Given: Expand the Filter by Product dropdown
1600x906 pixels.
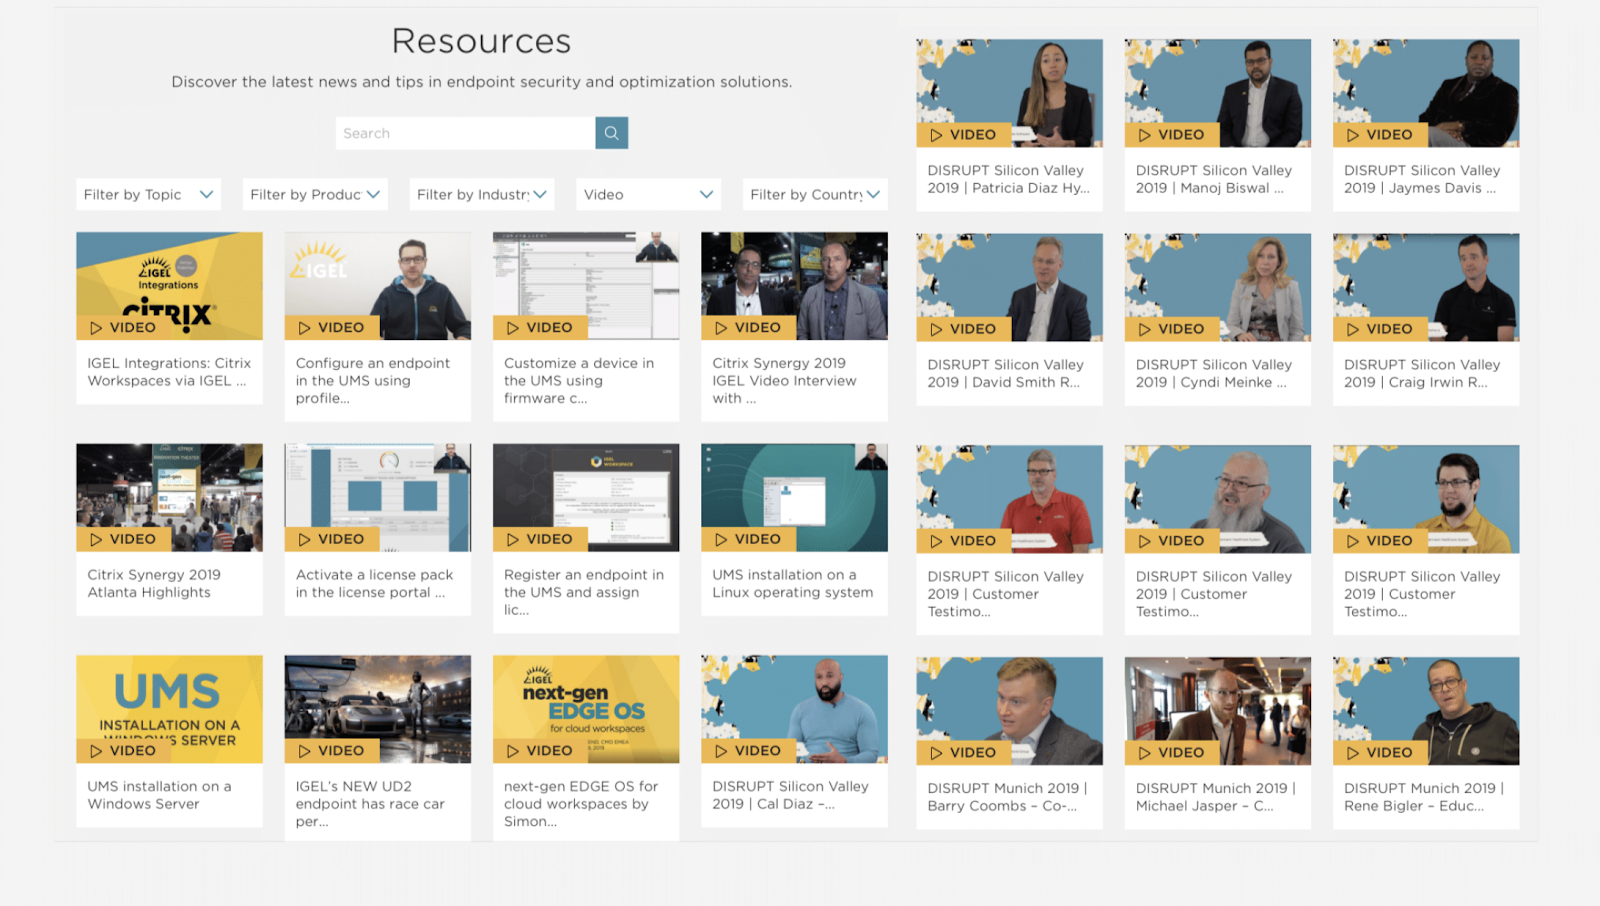Looking at the screenshot, I should pyautogui.click(x=315, y=194).
